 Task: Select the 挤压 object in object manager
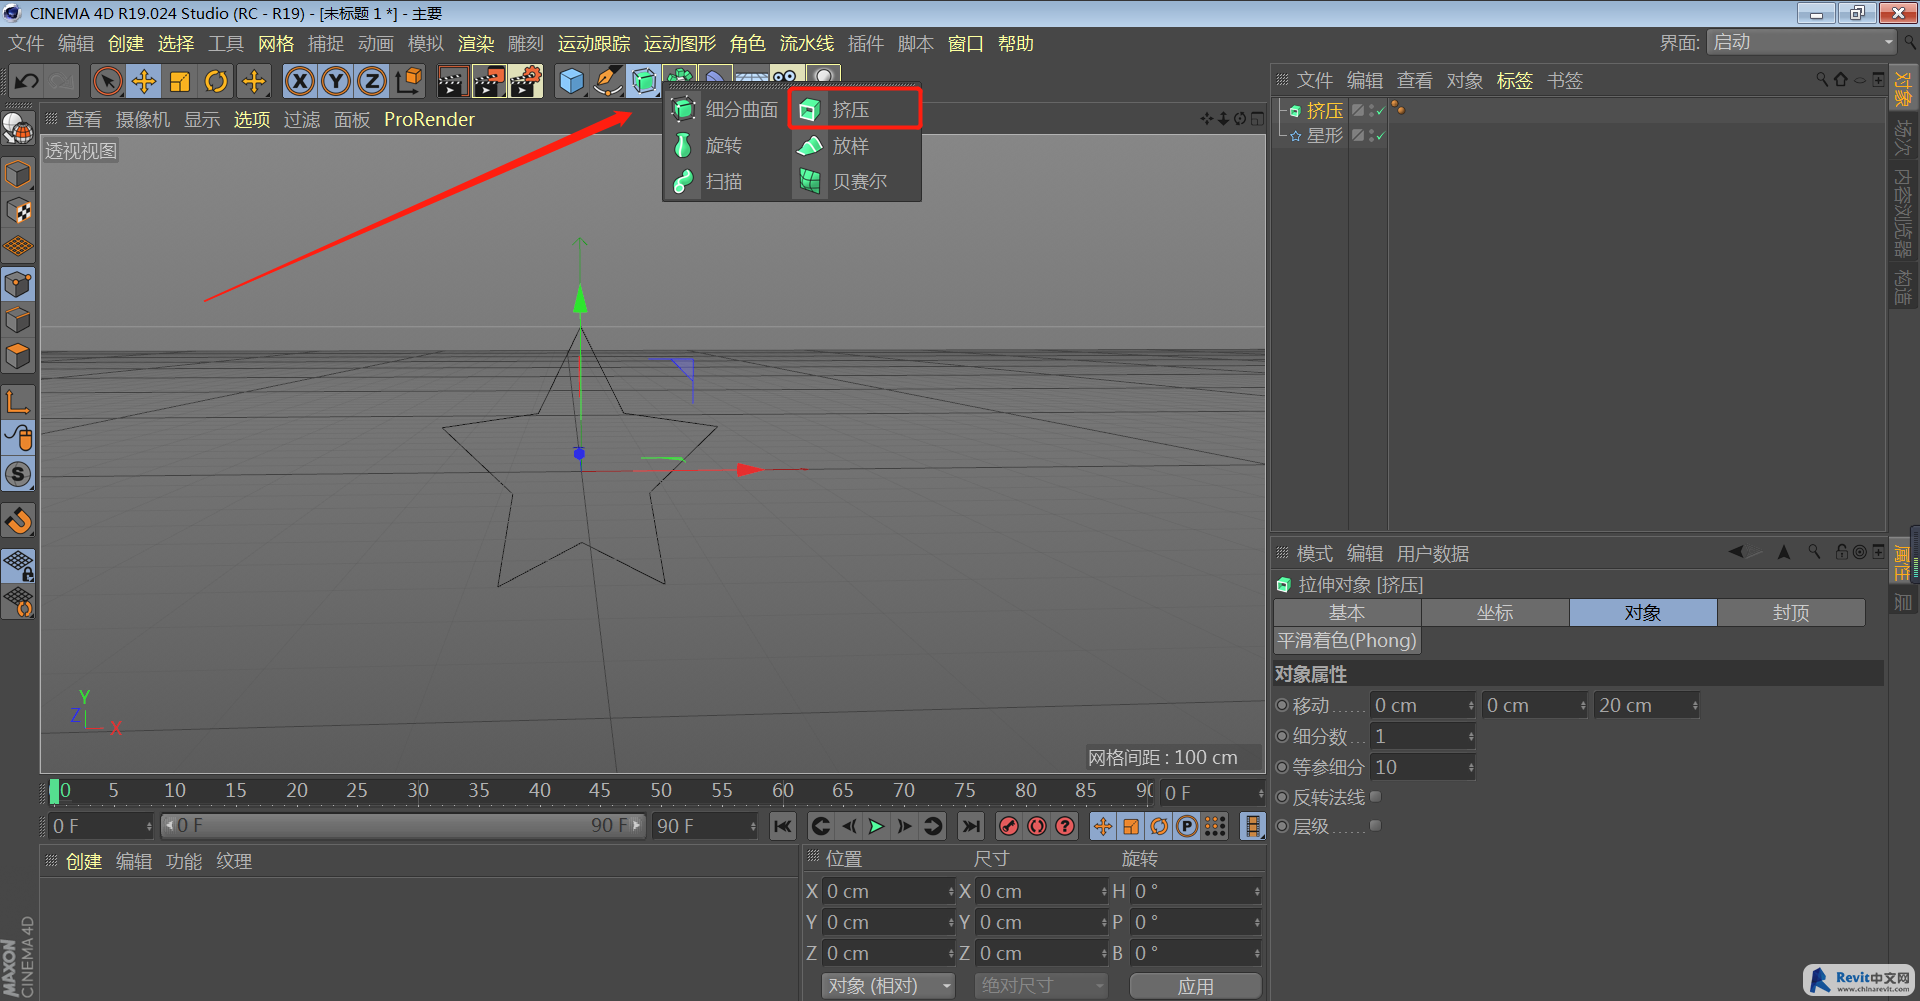click(x=1324, y=111)
